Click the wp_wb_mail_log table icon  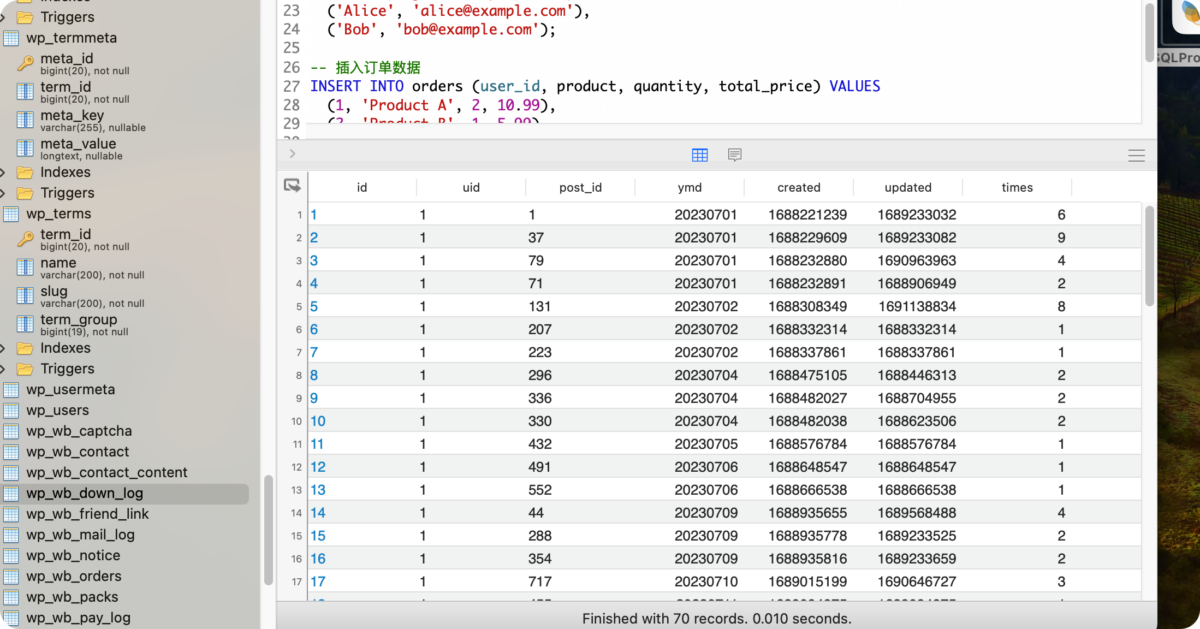click(x=11, y=535)
